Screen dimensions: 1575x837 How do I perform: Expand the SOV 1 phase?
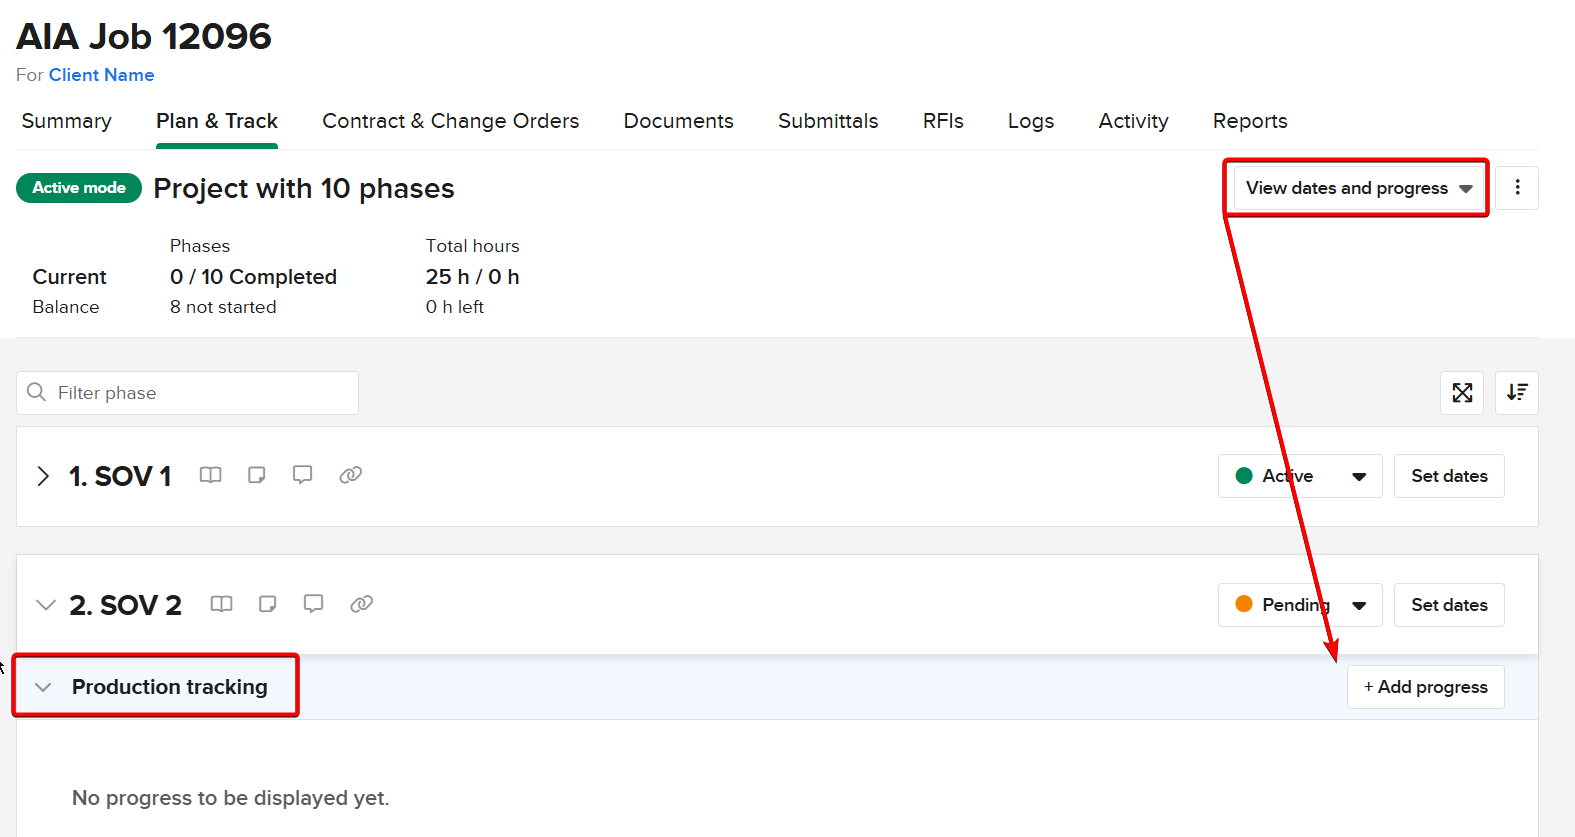(43, 476)
